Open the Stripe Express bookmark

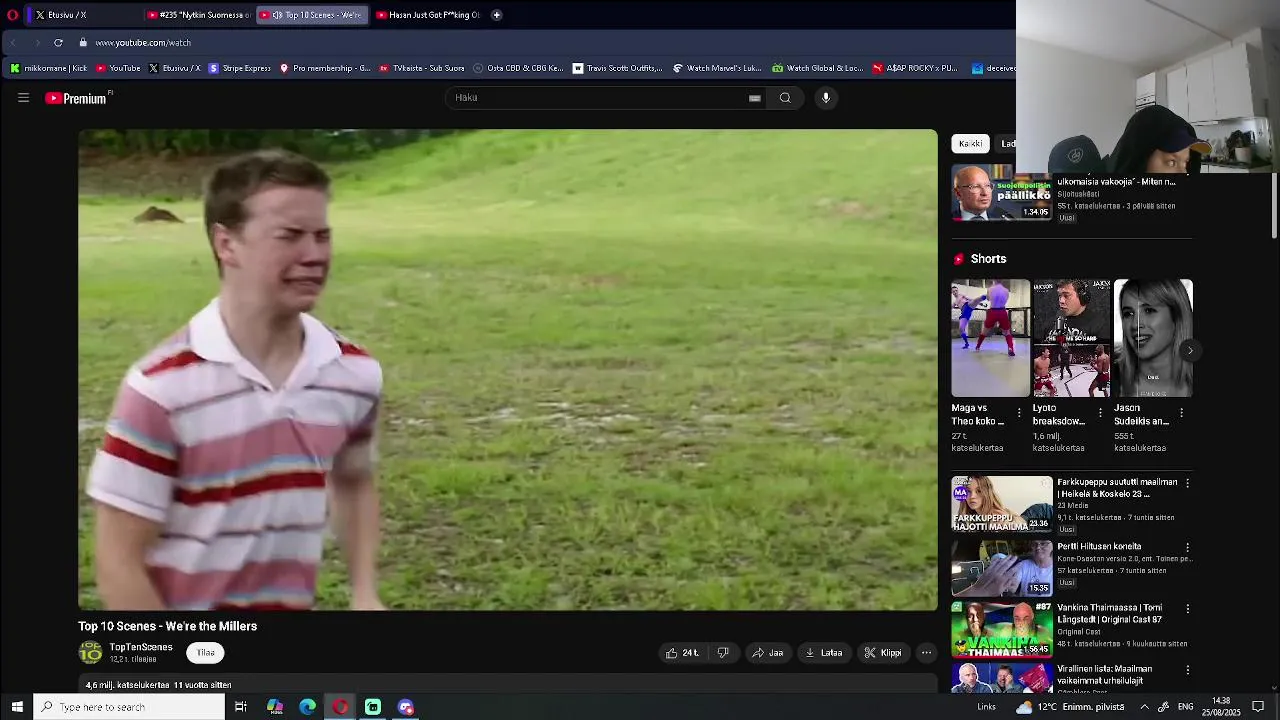[x=240, y=68]
